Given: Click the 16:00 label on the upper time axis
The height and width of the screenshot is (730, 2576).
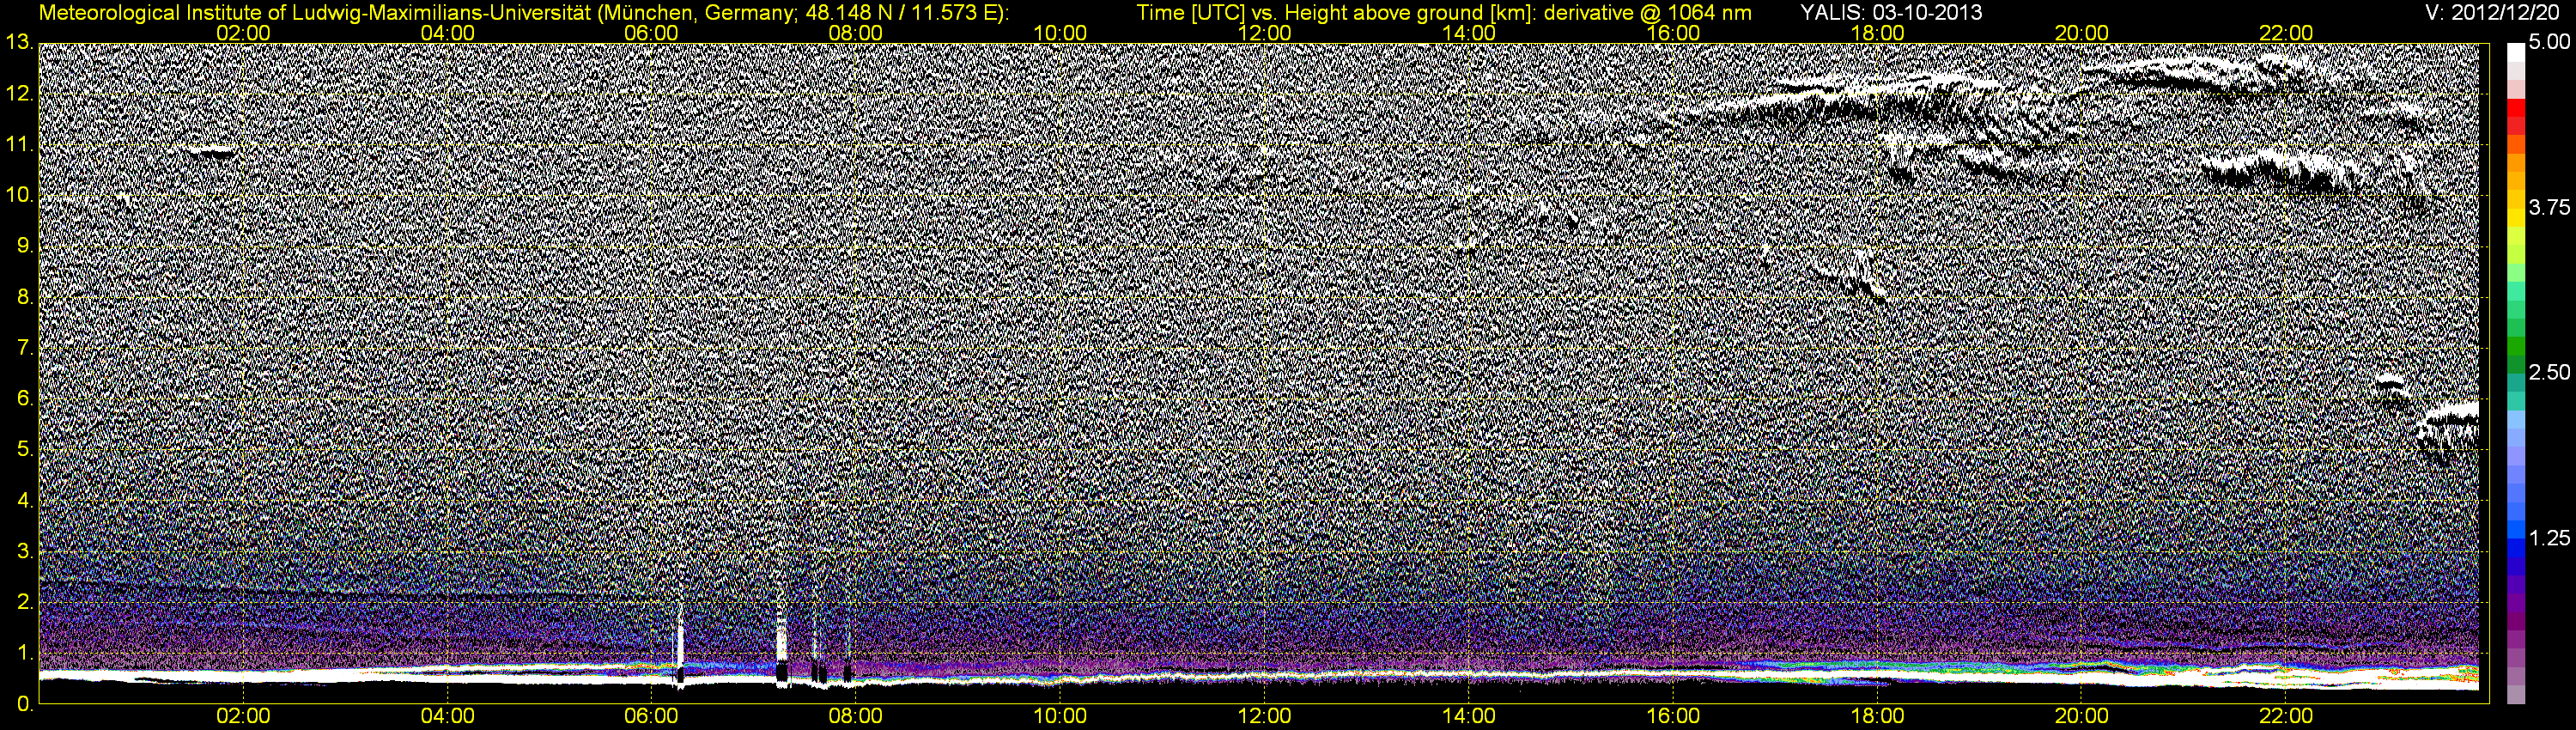Looking at the screenshot, I should click(1673, 33).
